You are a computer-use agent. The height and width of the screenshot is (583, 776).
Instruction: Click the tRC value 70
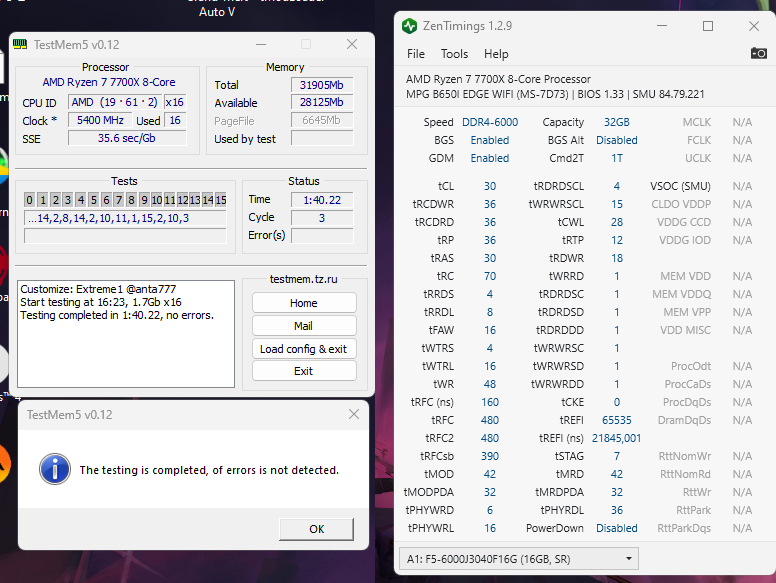[490, 276]
